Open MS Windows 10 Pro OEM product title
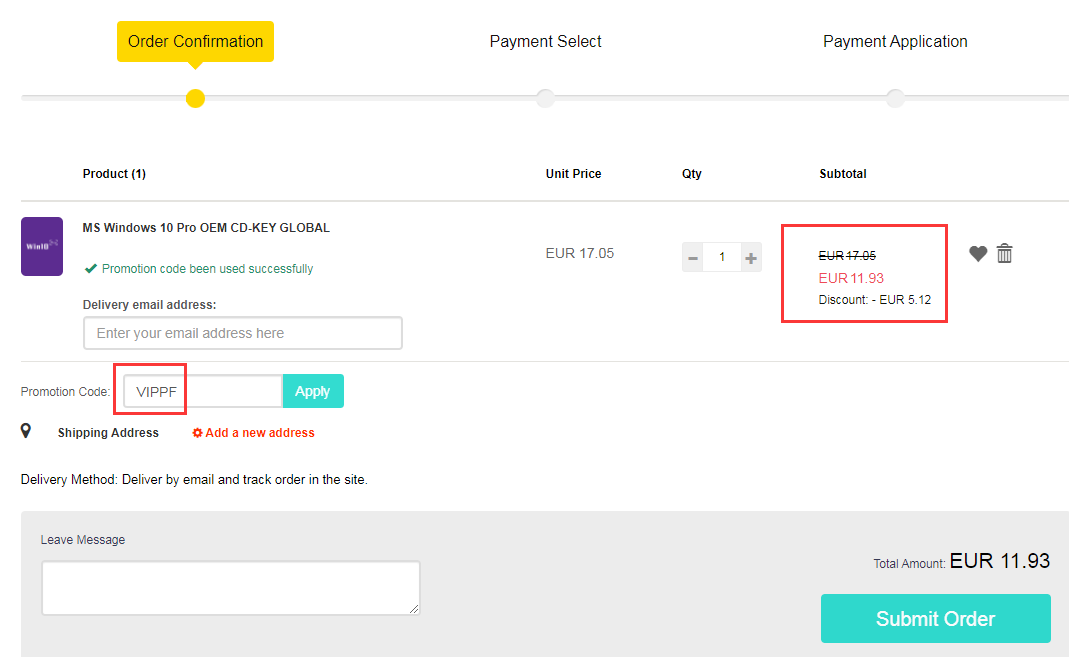Viewport: 1069px width, 657px height. (x=206, y=228)
